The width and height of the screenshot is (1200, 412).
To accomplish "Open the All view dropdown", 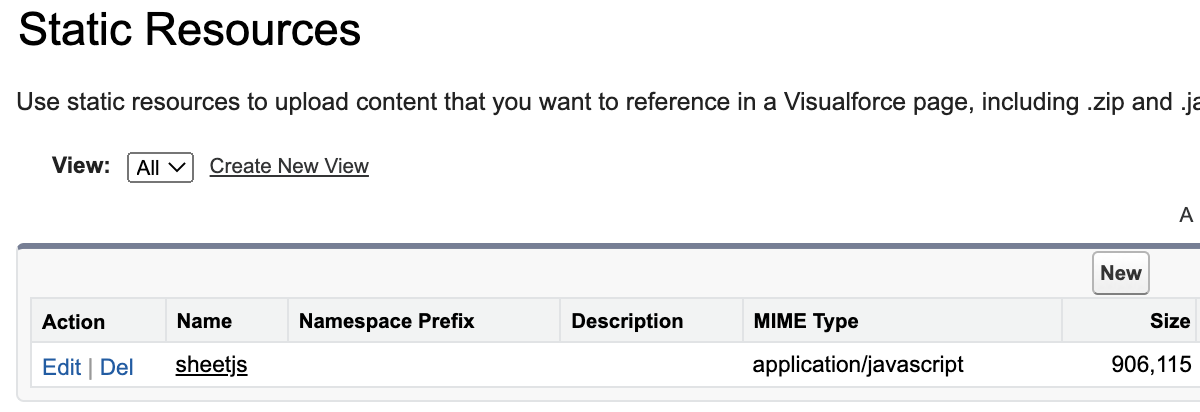I will click(x=160, y=167).
